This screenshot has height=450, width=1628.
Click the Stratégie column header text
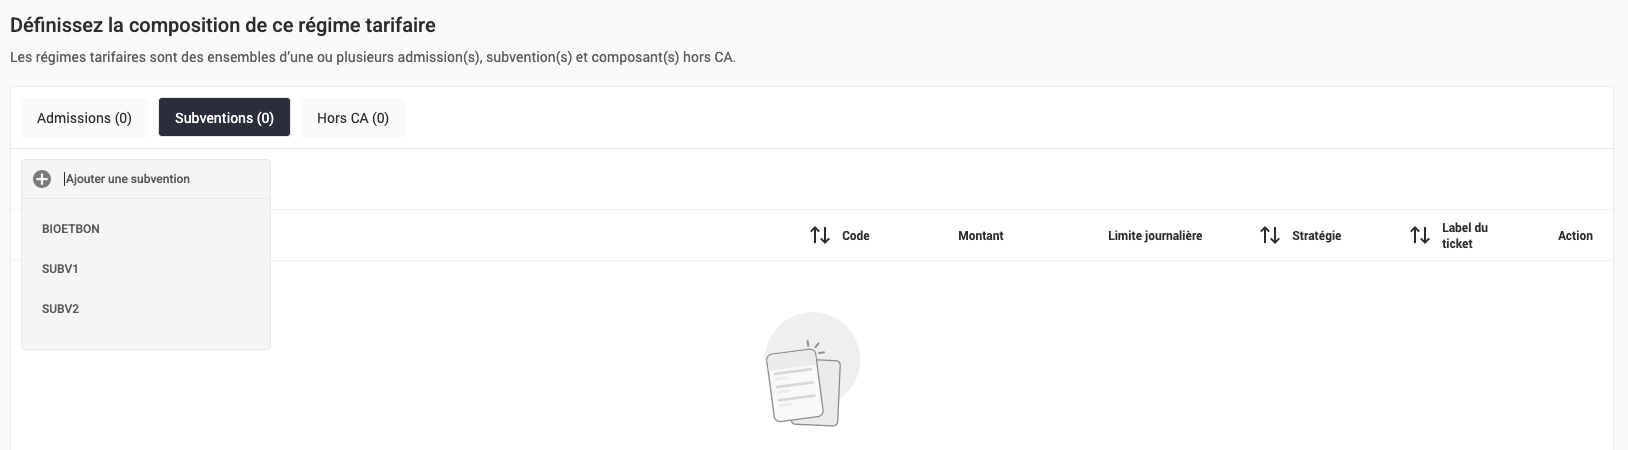pos(1316,236)
